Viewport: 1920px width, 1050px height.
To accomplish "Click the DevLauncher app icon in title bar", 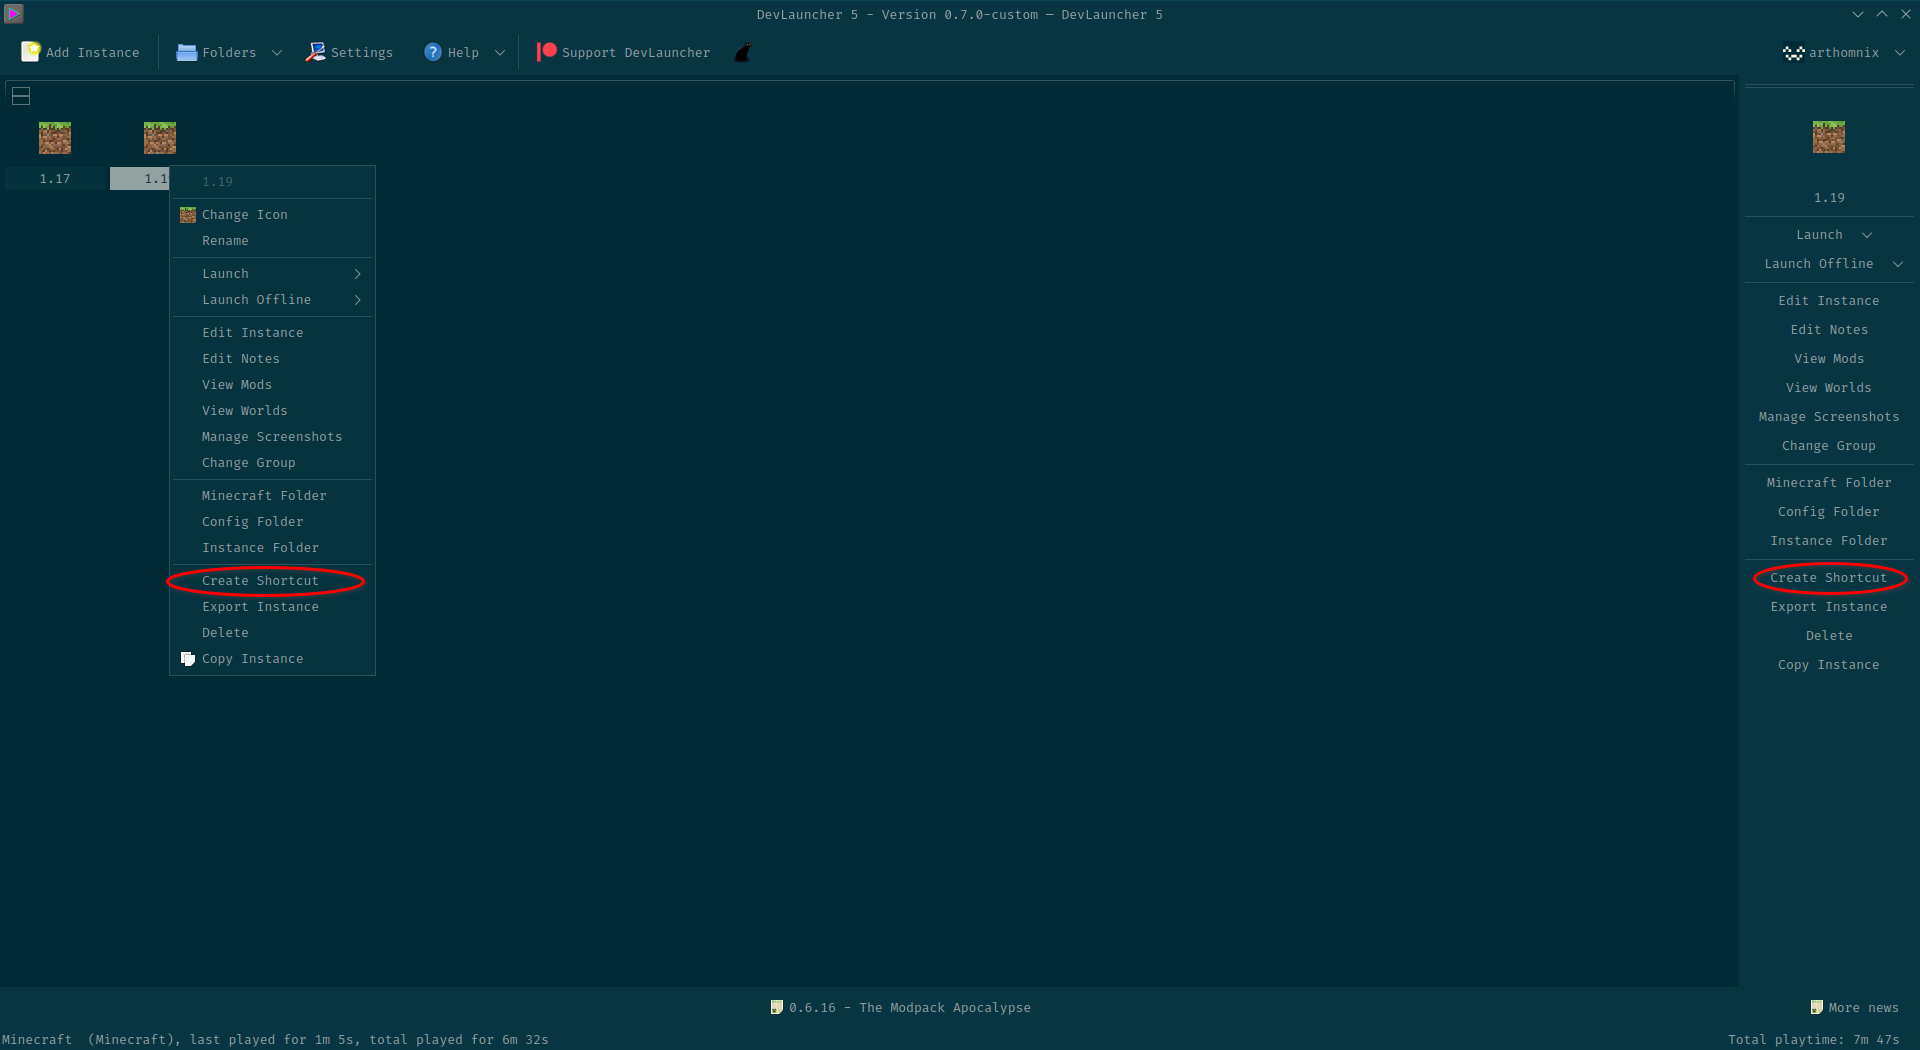I will [14, 13].
